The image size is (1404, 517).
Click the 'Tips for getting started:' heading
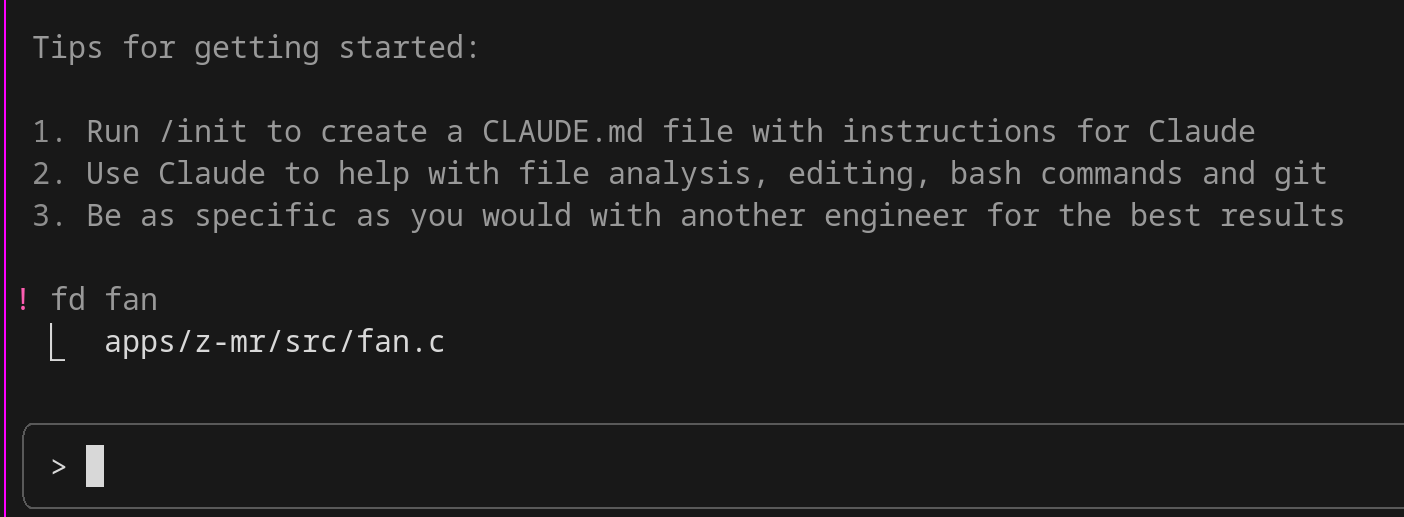[257, 48]
